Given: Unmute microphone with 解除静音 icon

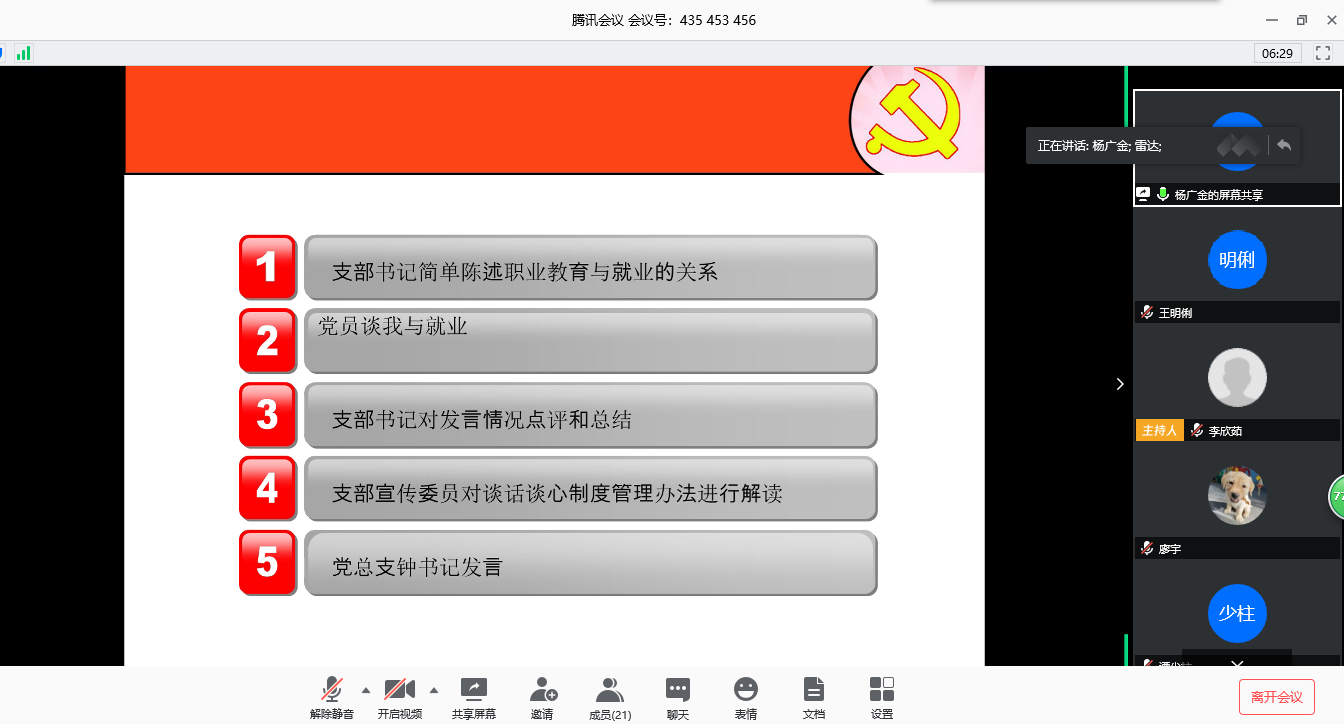Looking at the screenshot, I should (331, 690).
